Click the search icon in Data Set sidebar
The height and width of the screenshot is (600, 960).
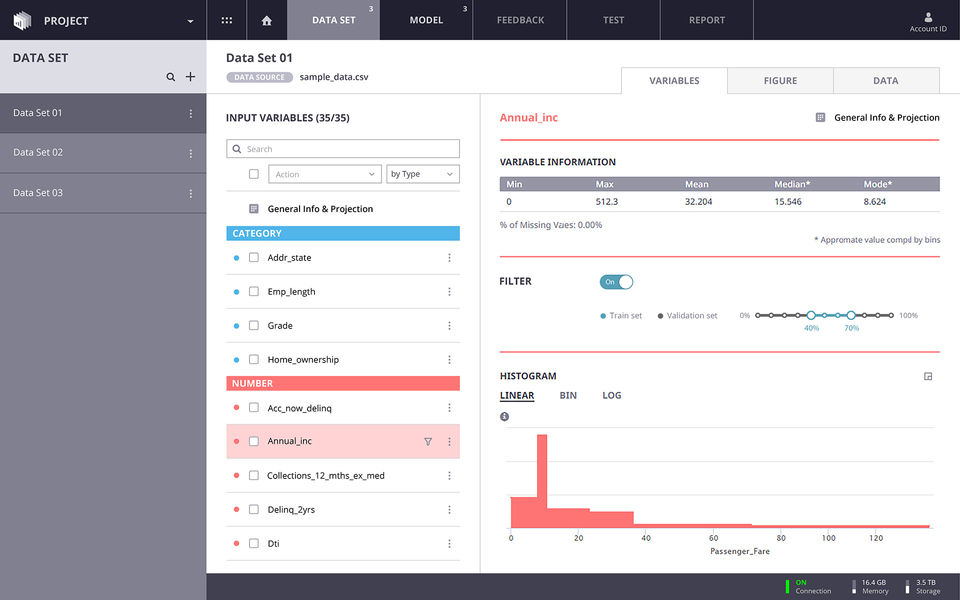click(171, 77)
